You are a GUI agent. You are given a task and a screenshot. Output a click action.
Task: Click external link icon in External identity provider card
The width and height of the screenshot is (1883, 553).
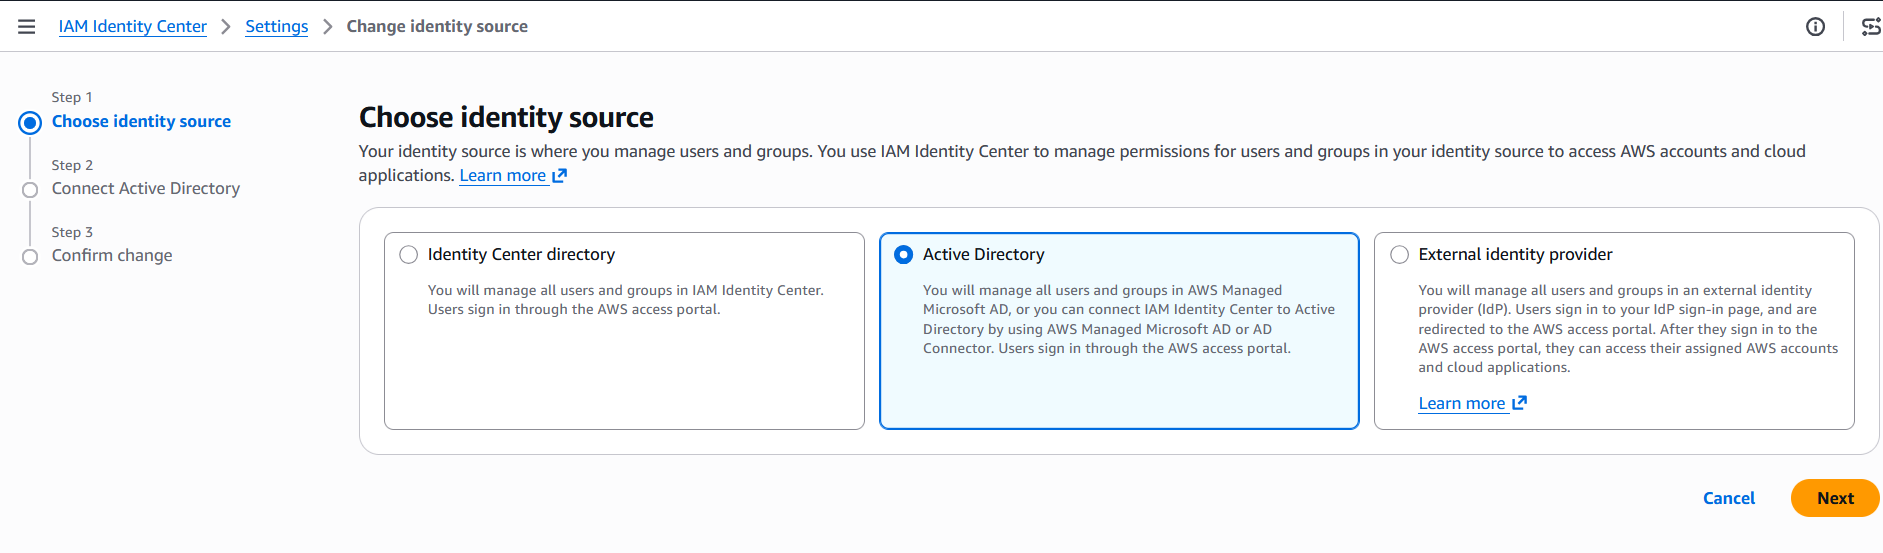[1520, 403]
